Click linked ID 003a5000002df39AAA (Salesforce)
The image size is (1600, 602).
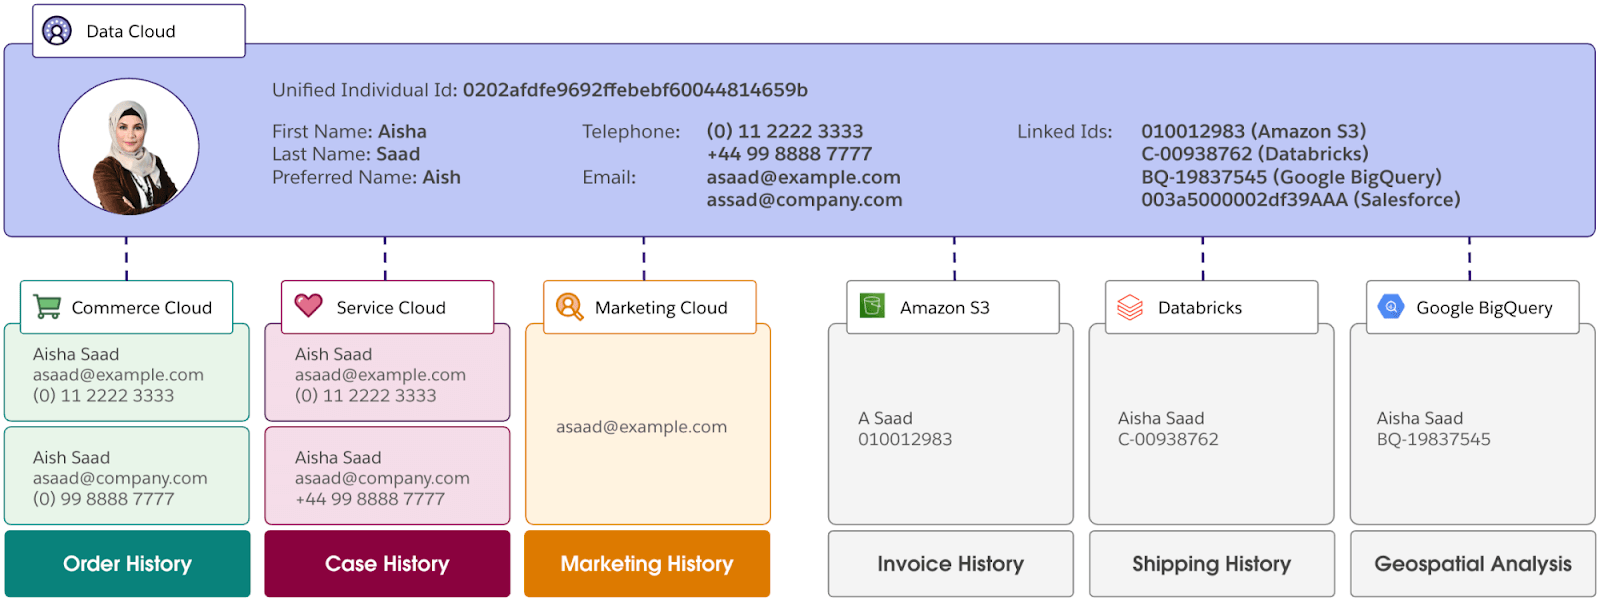coord(1301,200)
